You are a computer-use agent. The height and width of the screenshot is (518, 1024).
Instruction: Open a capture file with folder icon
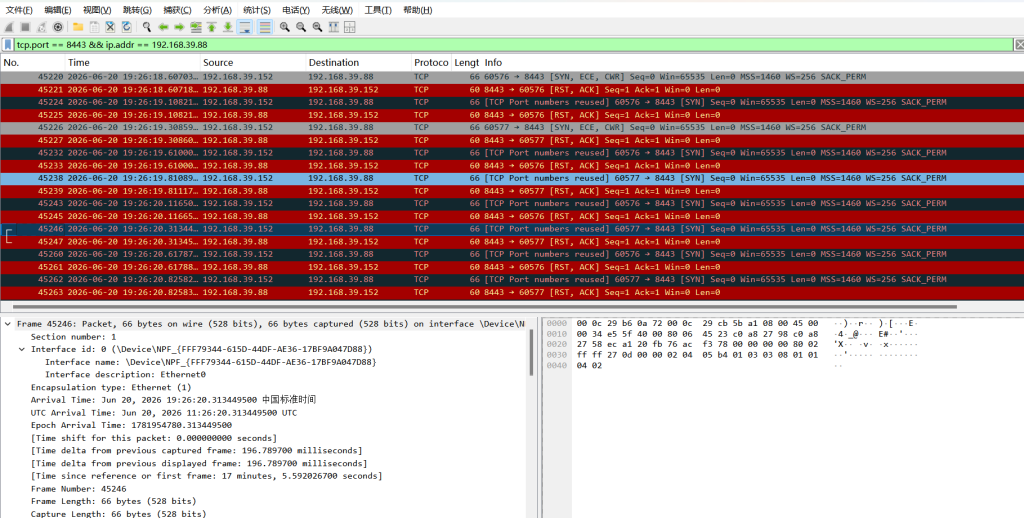78,27
